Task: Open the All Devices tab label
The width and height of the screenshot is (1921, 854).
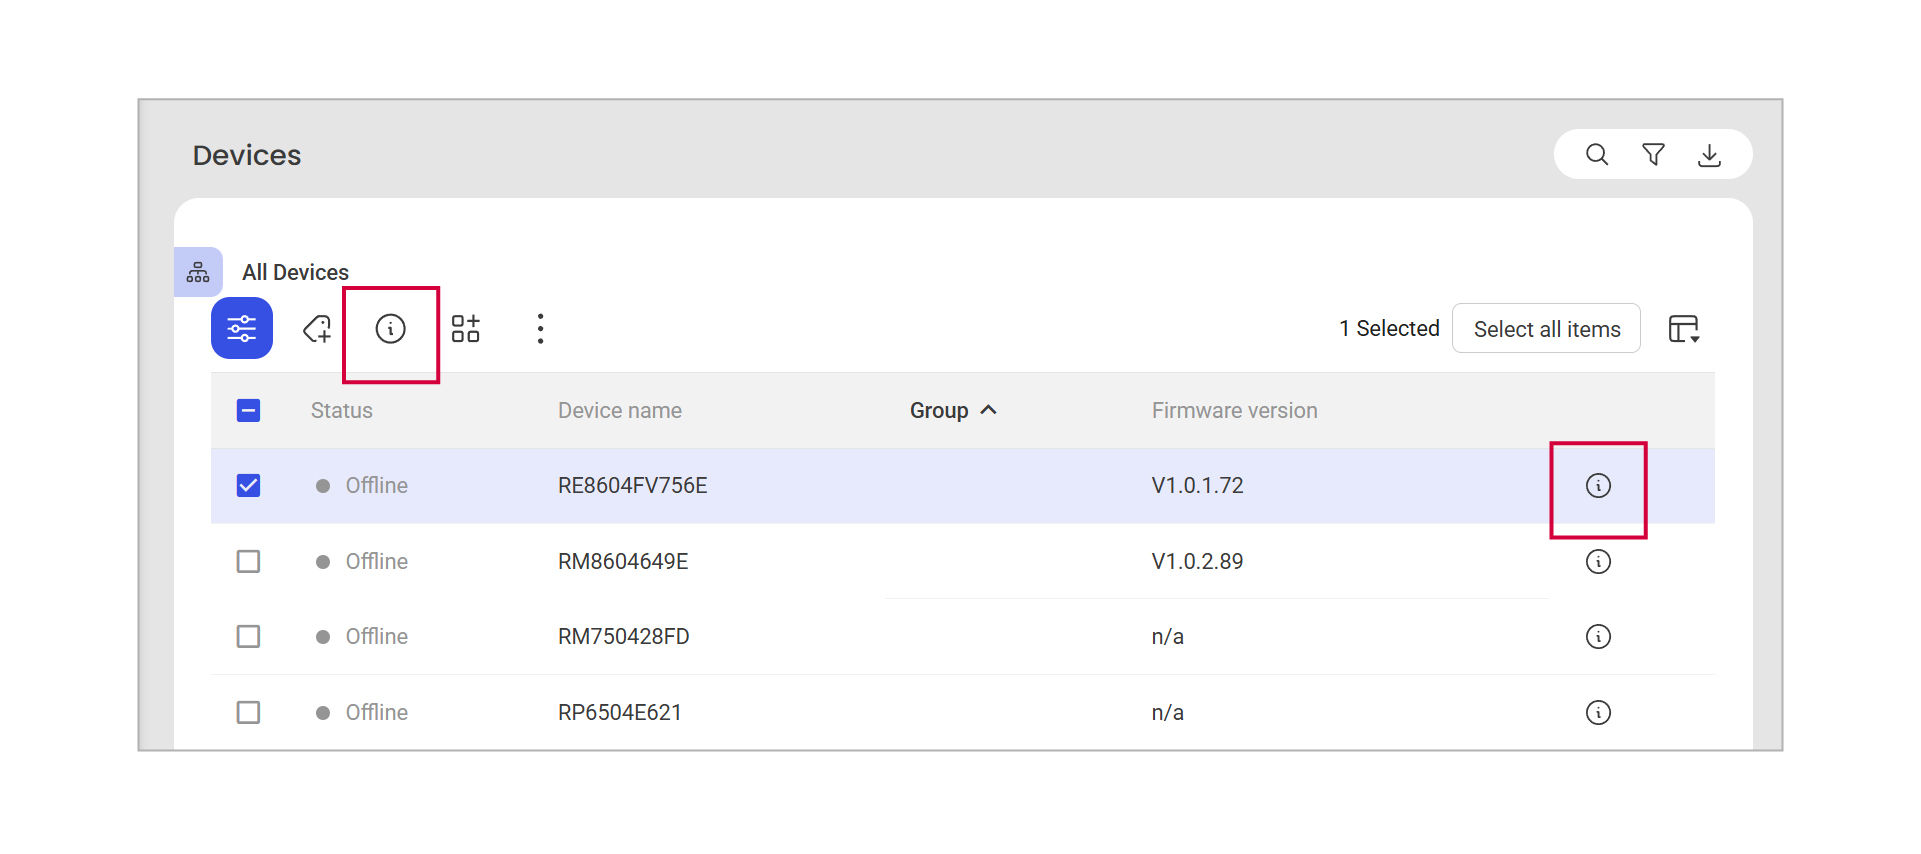Action: click(295, 272)
